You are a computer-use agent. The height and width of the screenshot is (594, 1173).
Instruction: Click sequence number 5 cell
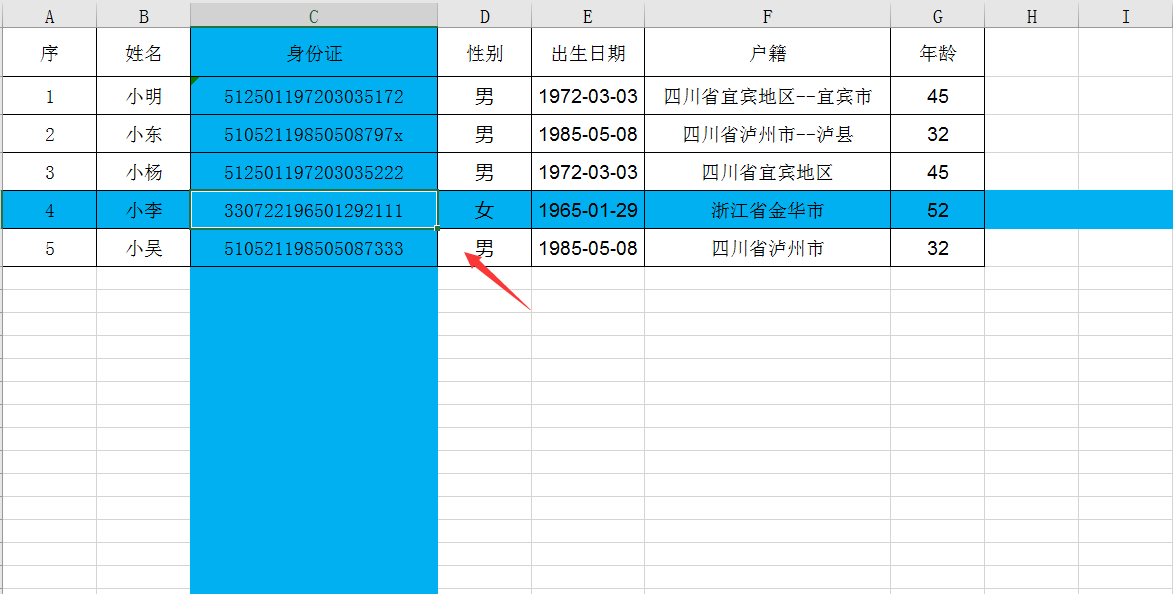(x=49, y=248)
